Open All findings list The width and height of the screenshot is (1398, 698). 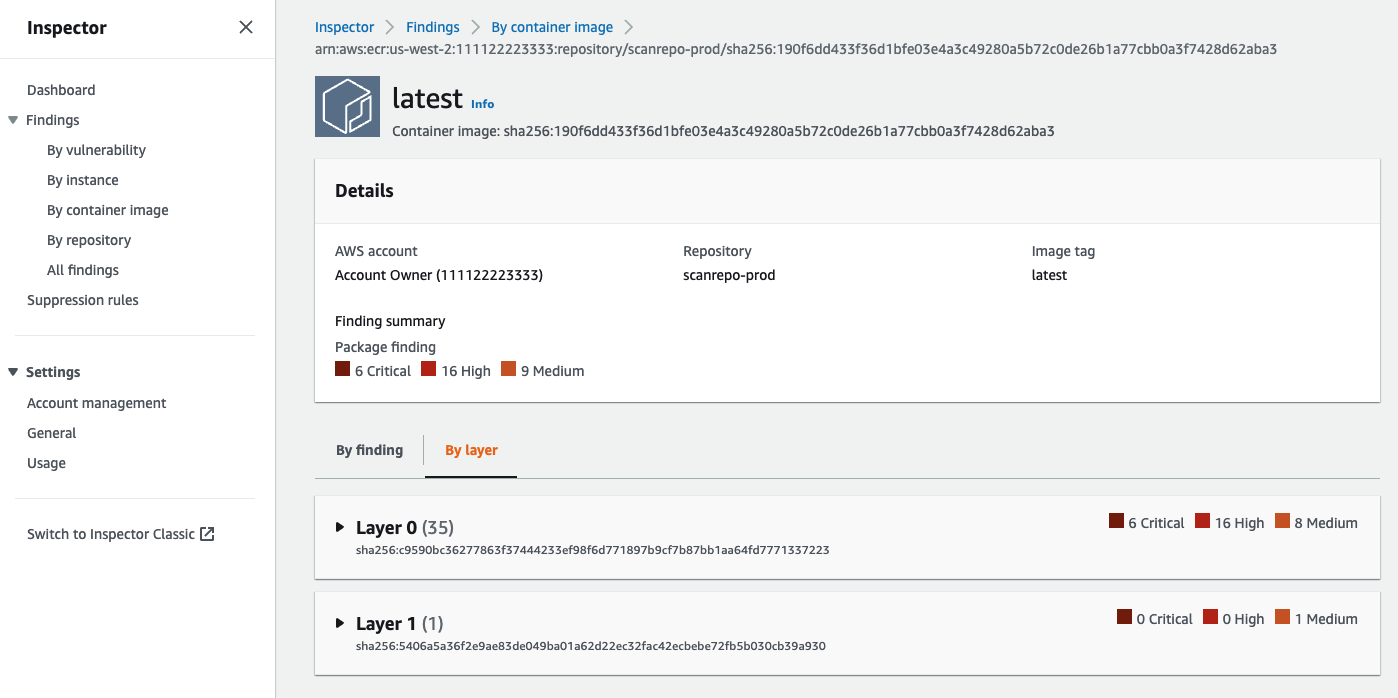[x=83, y=270]
